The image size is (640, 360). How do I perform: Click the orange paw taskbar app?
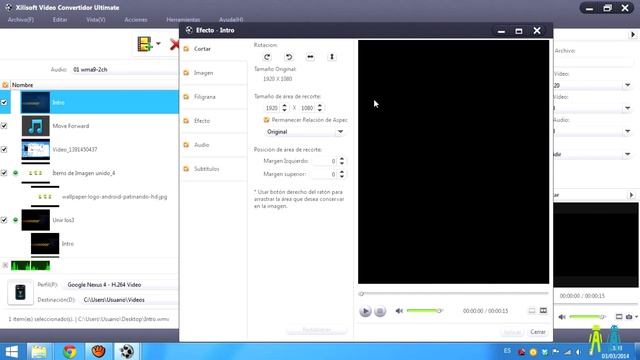coord(98,351)
